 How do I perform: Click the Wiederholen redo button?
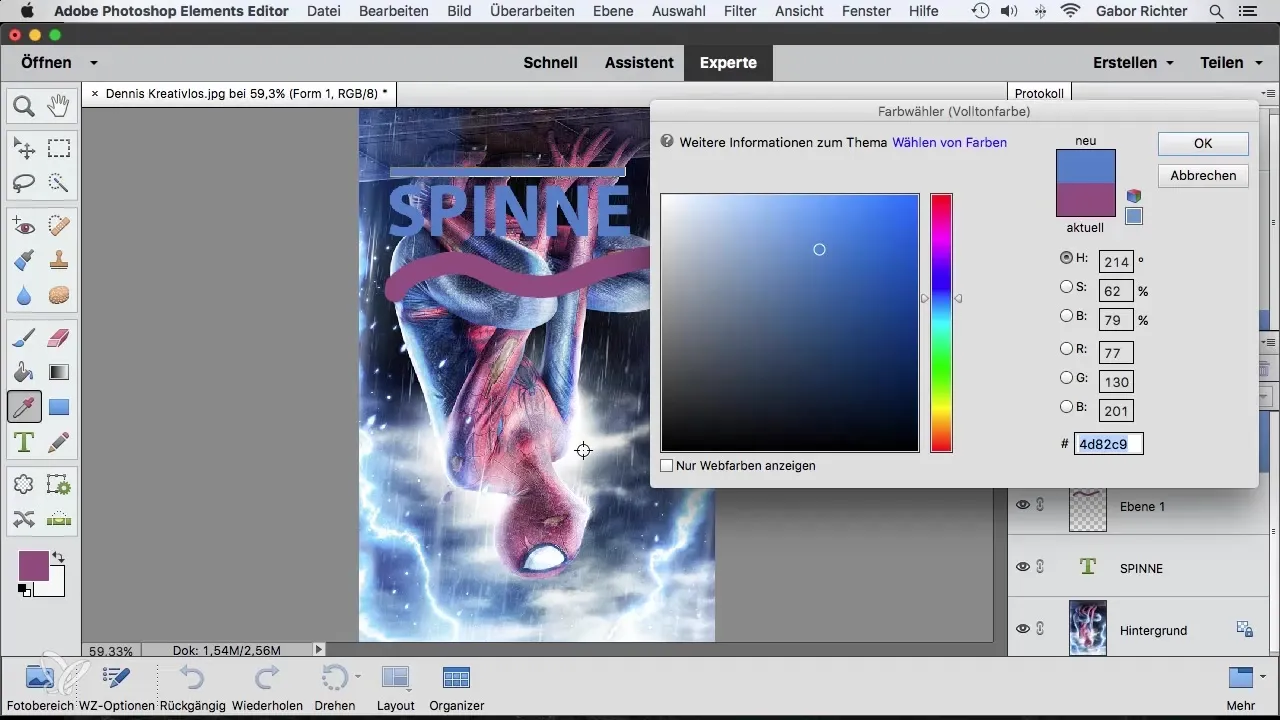(x=267, y=687)
